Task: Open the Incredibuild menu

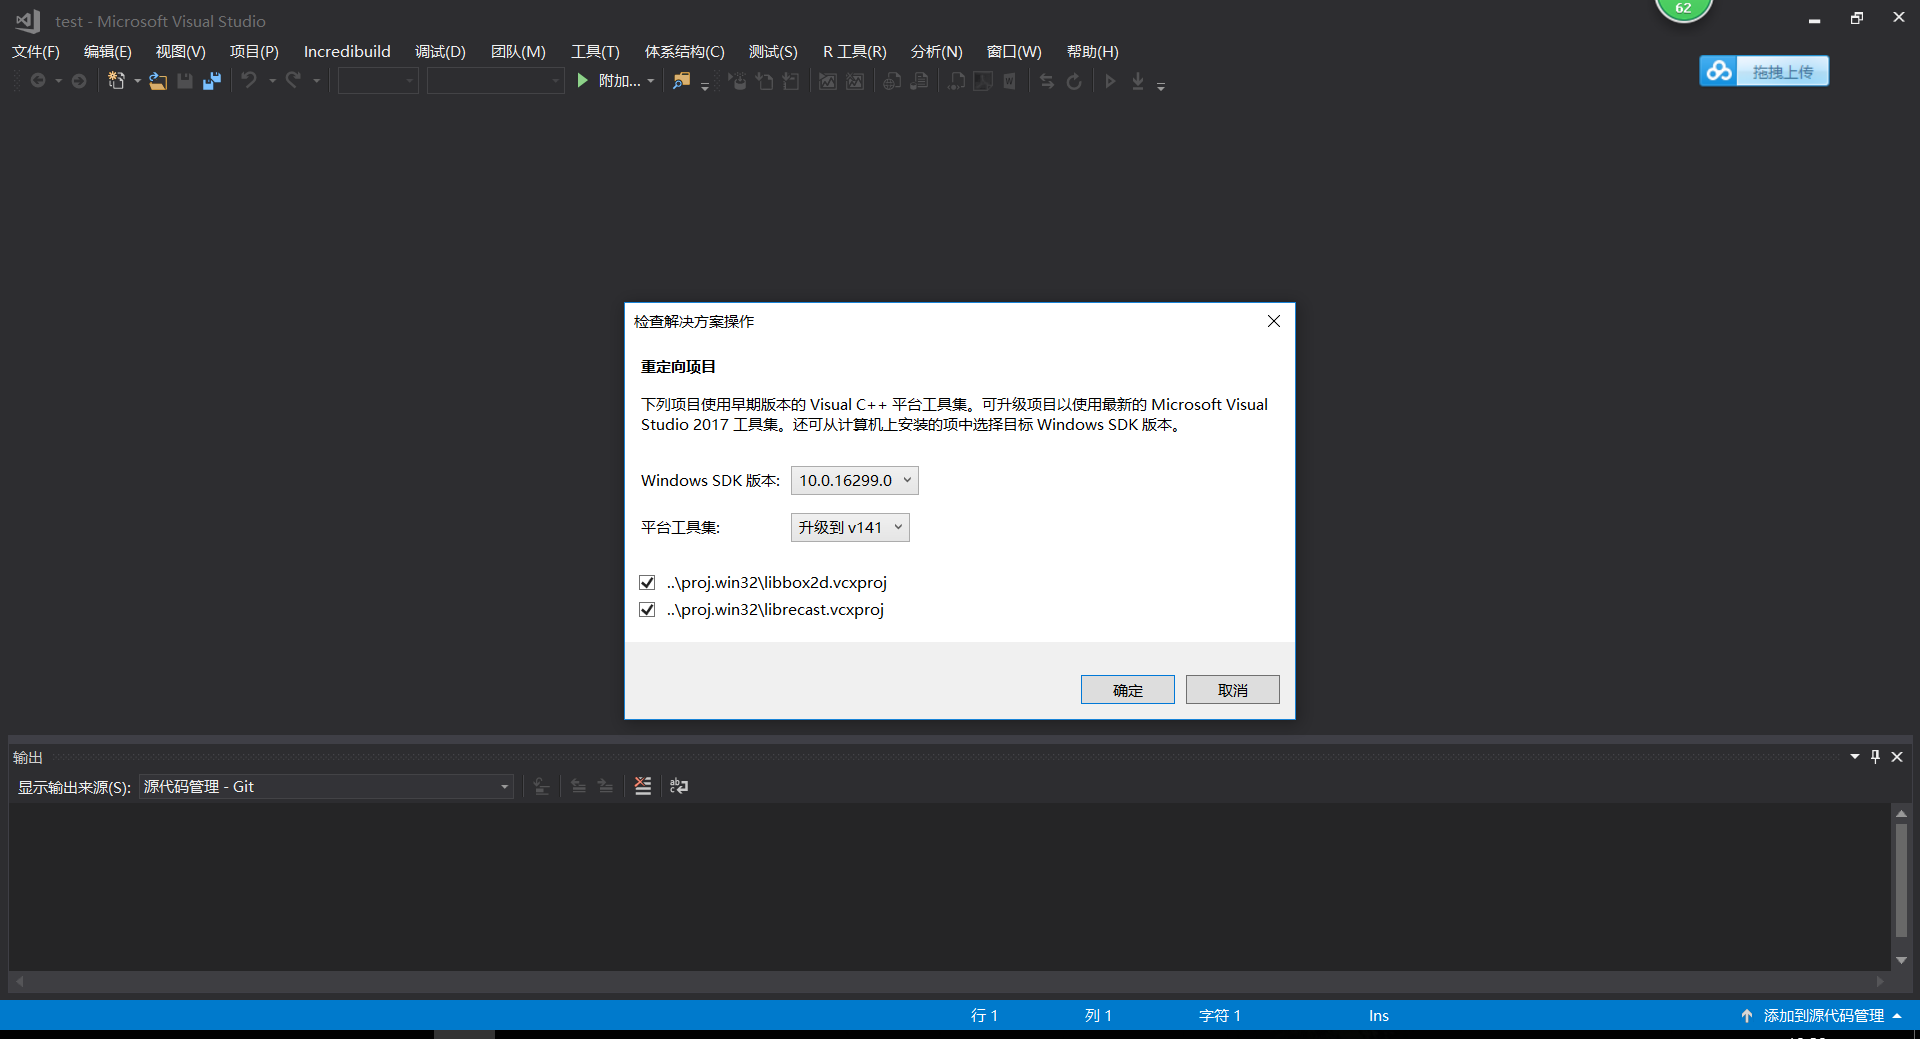Action: tap(347, 51)
